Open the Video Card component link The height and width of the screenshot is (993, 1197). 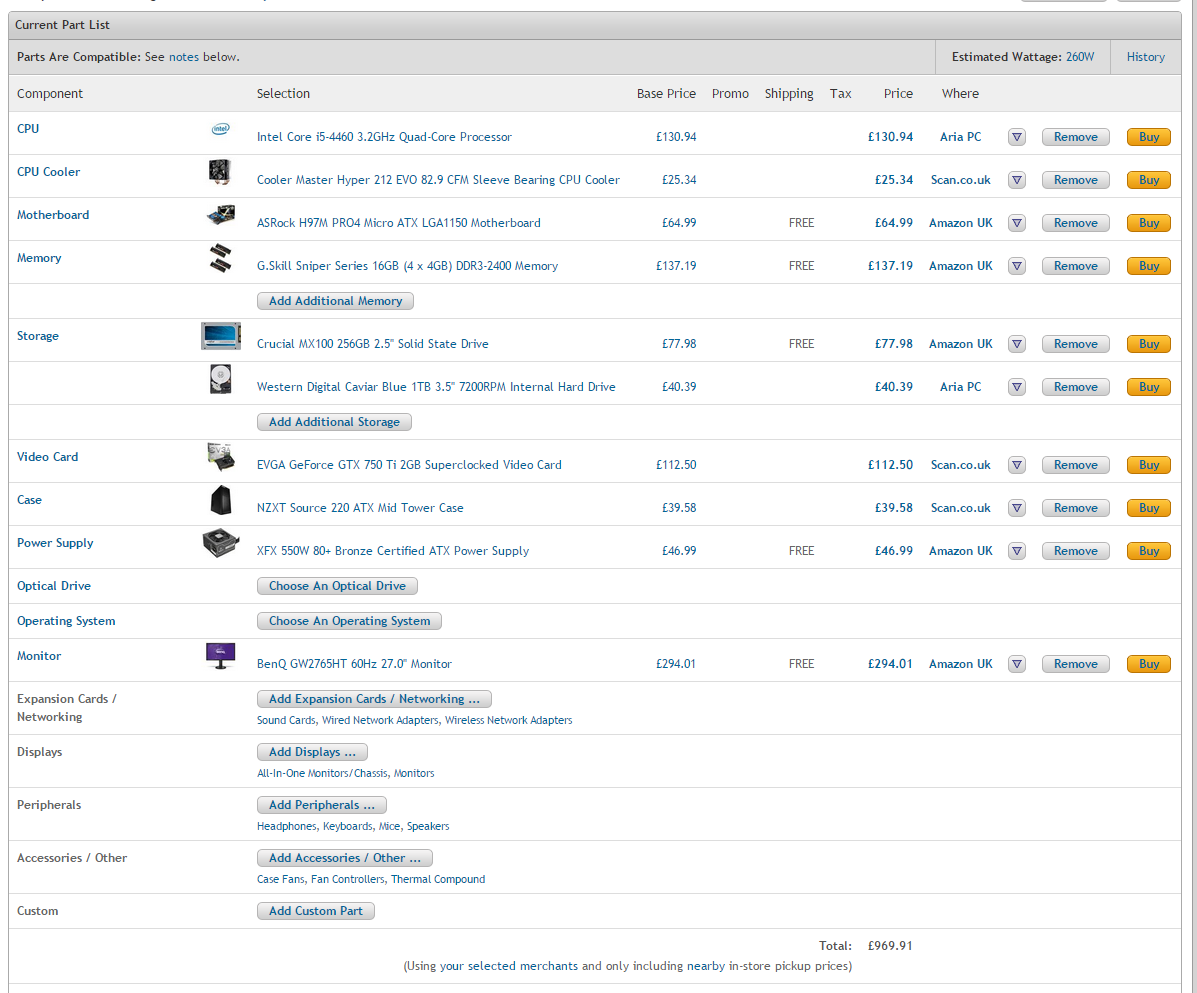(47, 457)
